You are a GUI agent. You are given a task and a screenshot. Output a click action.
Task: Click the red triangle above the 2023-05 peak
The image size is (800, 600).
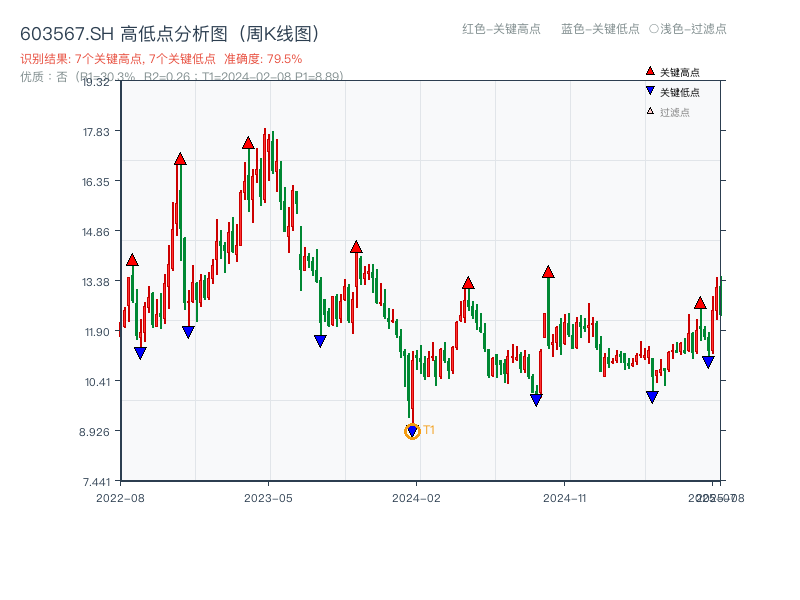pyautogui.click(x=247, y=143)
